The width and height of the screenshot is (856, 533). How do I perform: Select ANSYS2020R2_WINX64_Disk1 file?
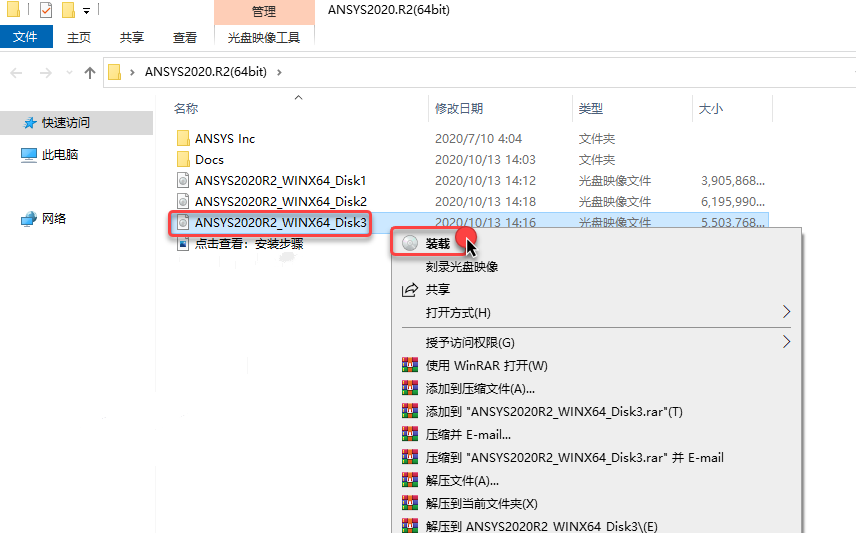pyautogui.click(x=281, y=181)
